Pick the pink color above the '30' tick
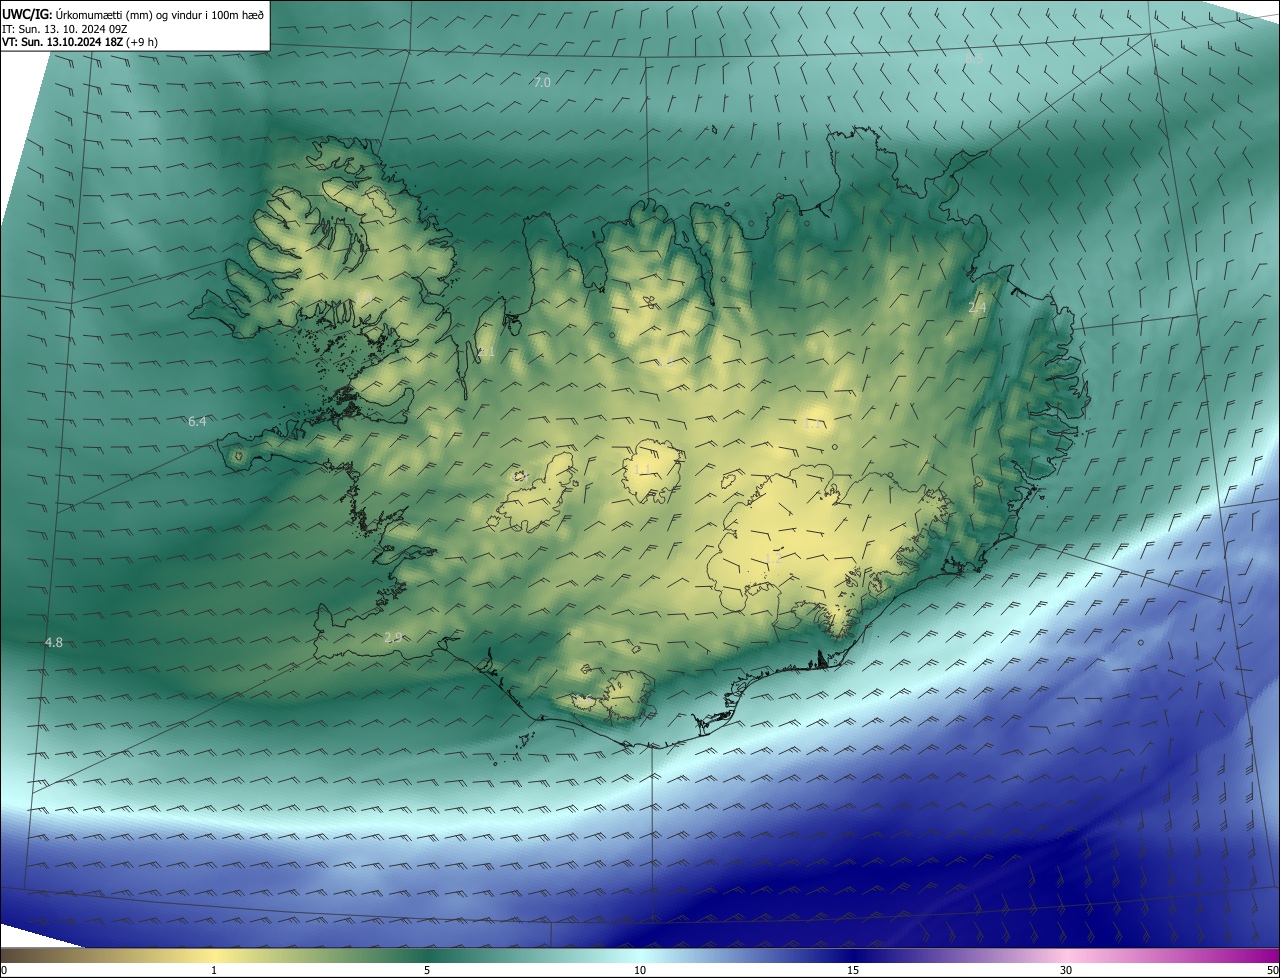 click(1066, 955)
